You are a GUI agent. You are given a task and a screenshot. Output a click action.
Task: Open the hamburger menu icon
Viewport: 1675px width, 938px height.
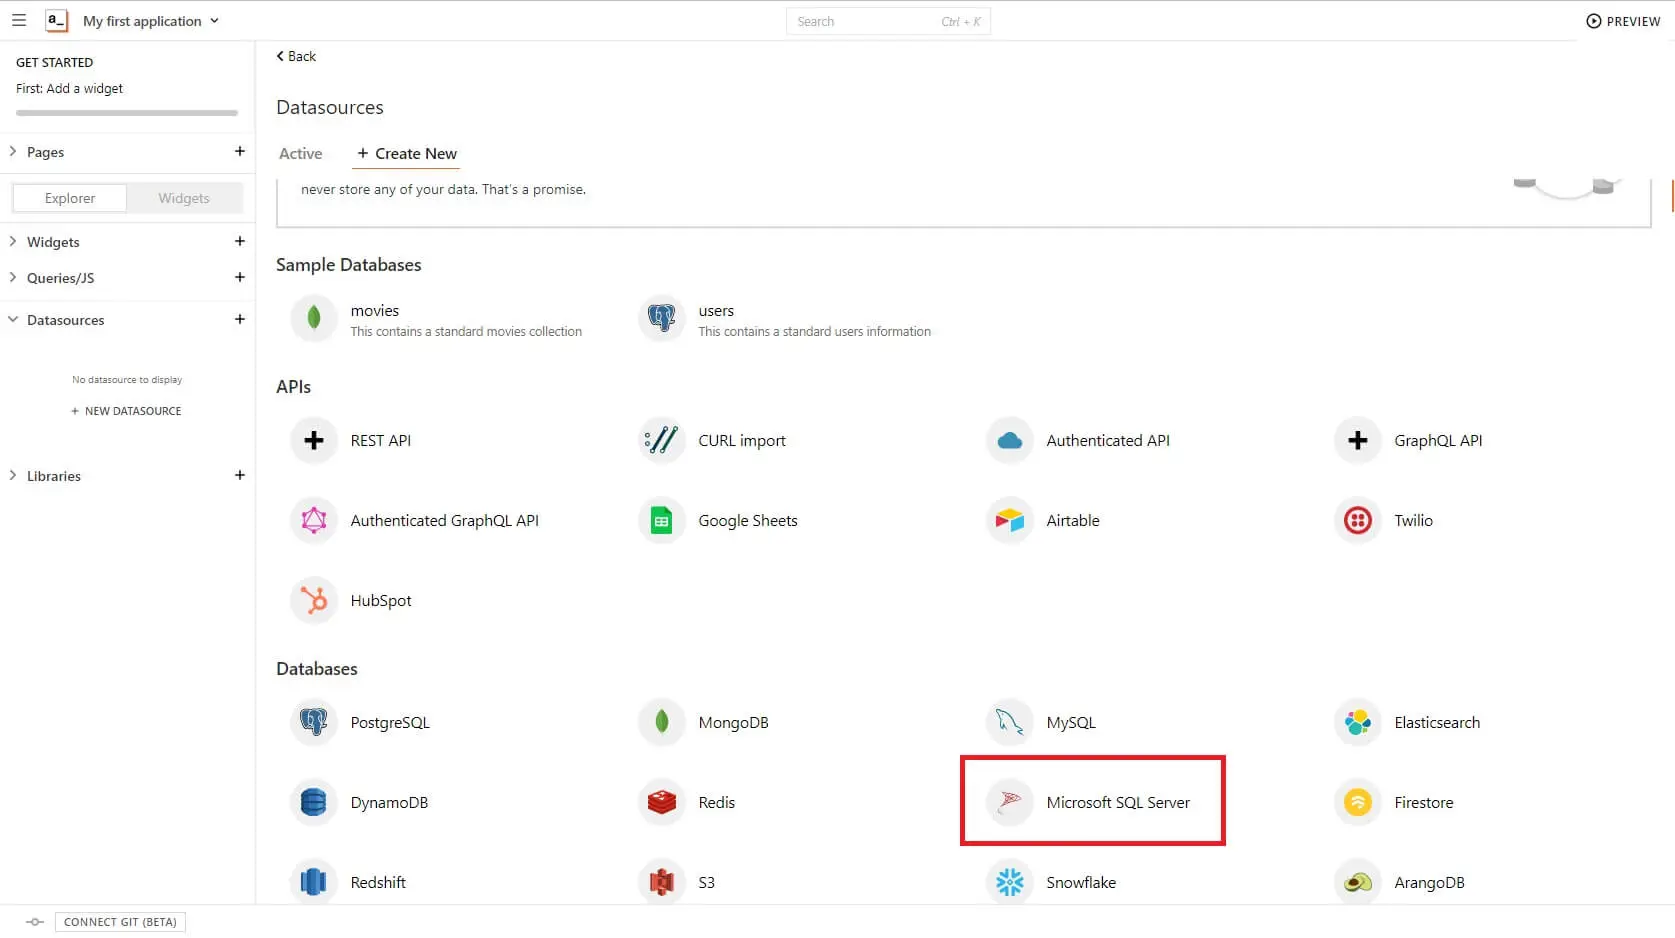click(x=19, y=20)
